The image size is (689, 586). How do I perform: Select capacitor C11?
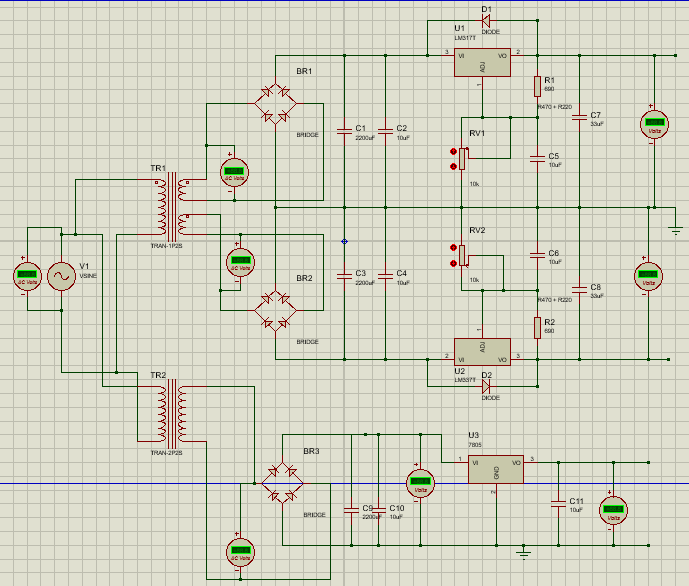tap(558, 504)
